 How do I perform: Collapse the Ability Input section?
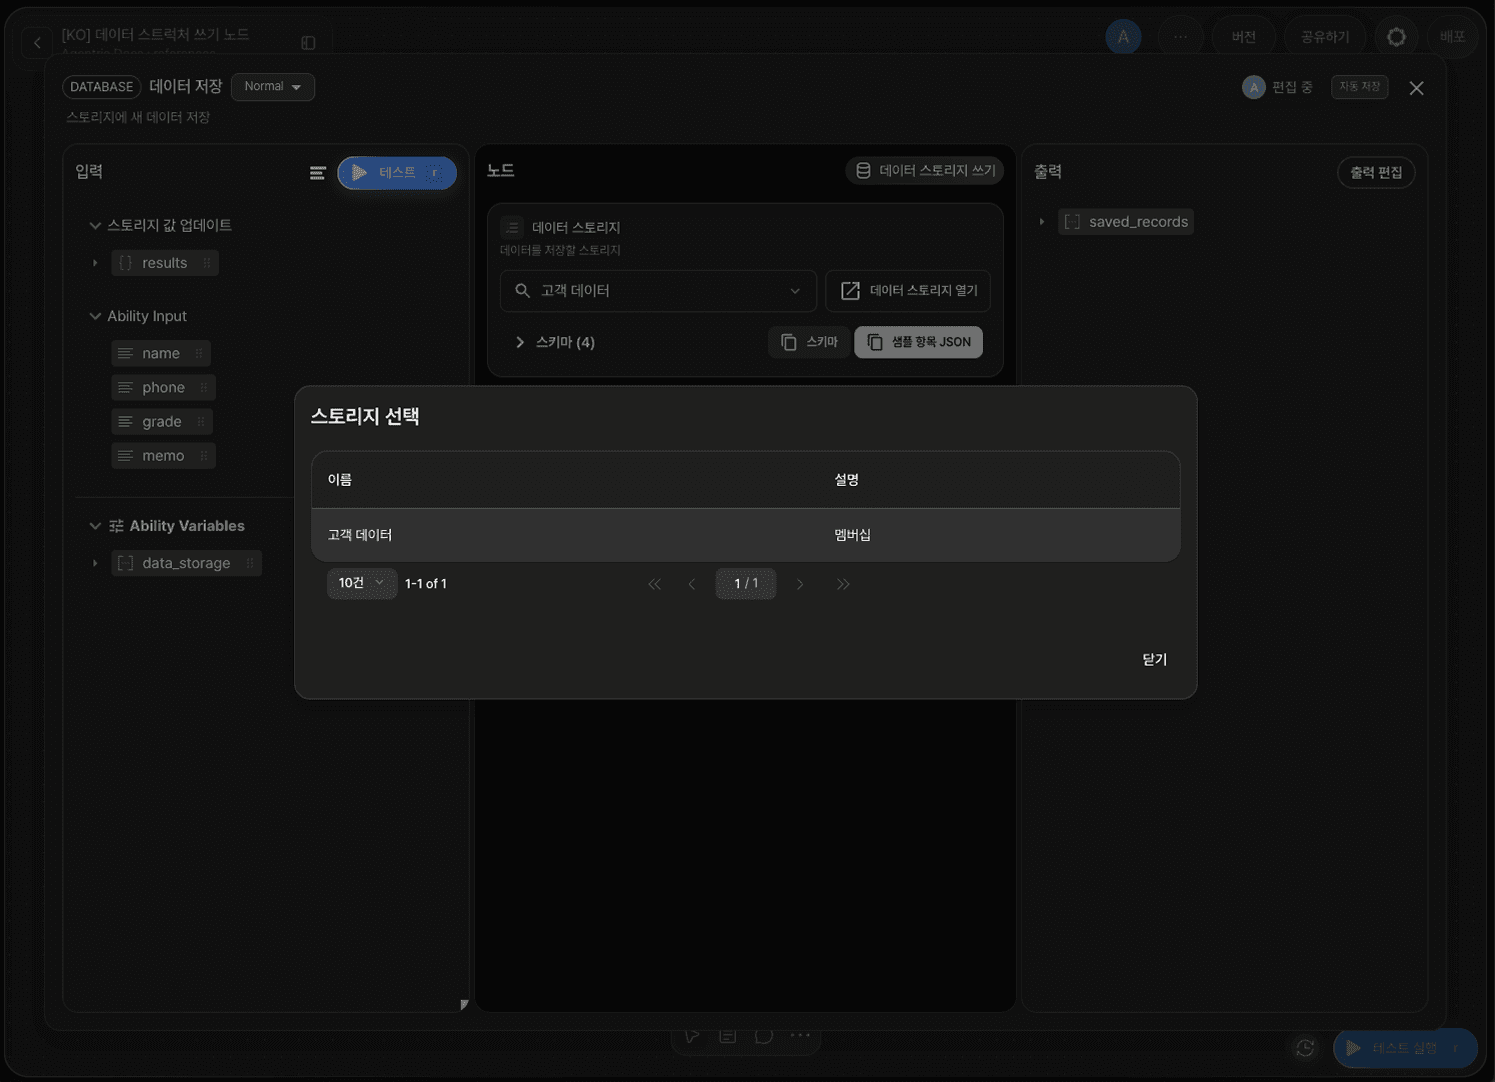95,316
